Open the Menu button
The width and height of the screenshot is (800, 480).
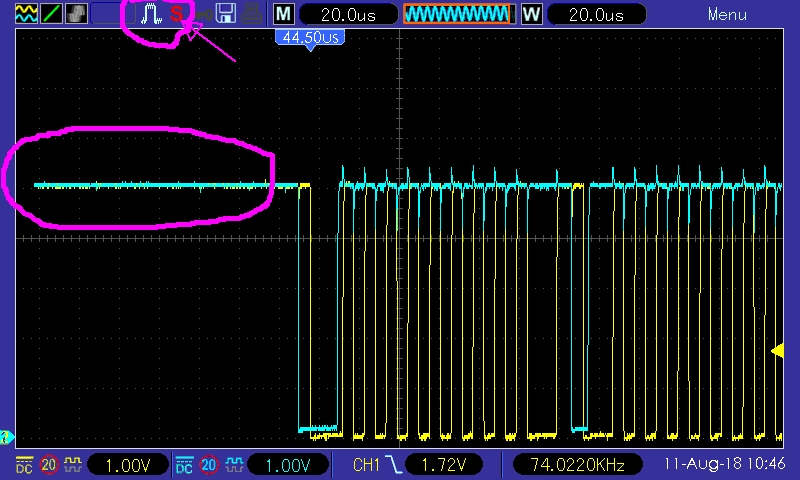click(727, 14)
